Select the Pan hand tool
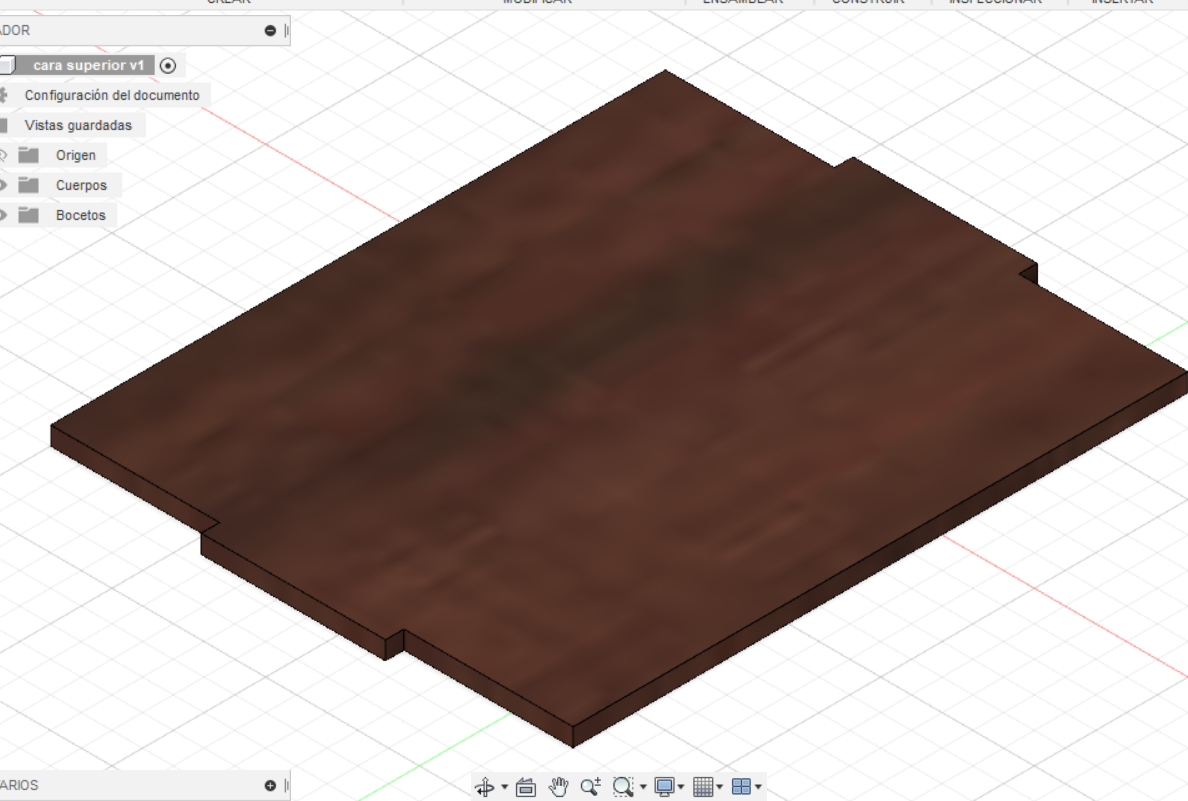 click(x=558, y=787)
